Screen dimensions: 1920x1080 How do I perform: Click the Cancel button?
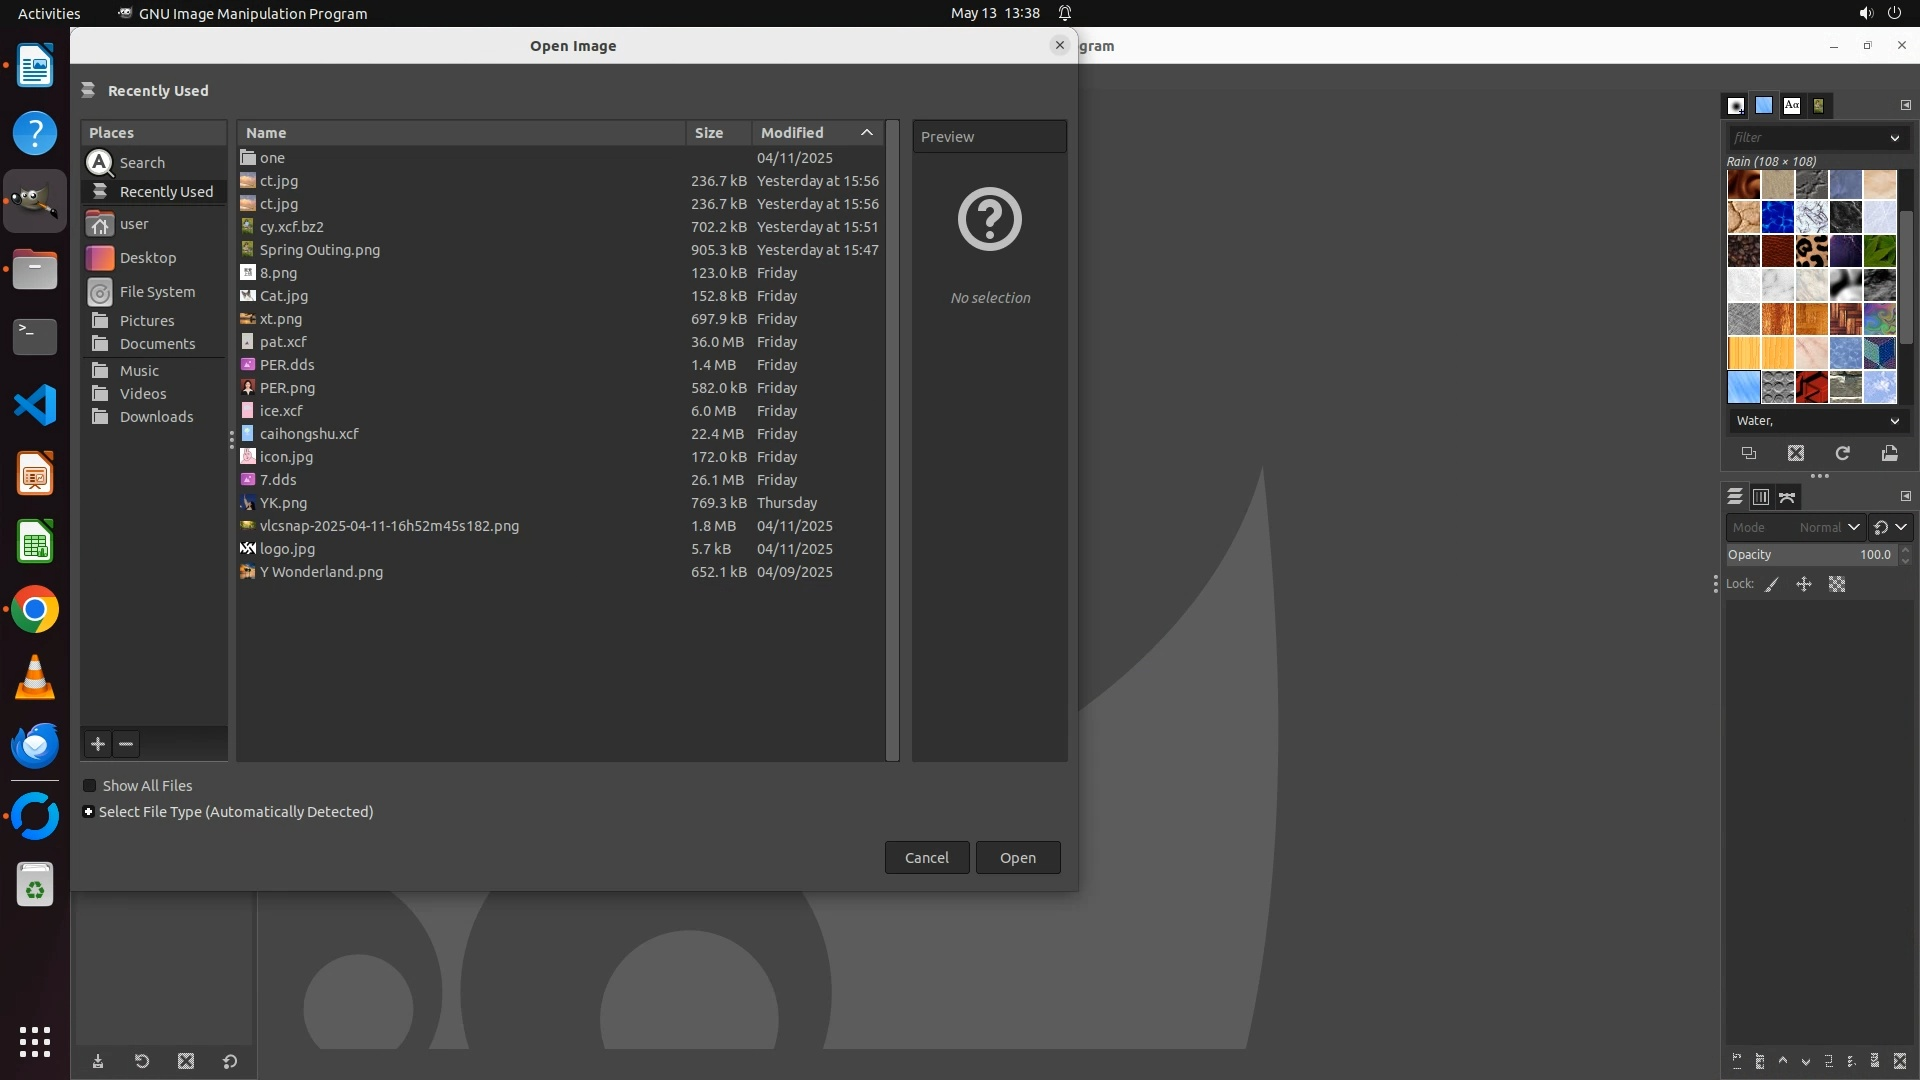[926, 858]
